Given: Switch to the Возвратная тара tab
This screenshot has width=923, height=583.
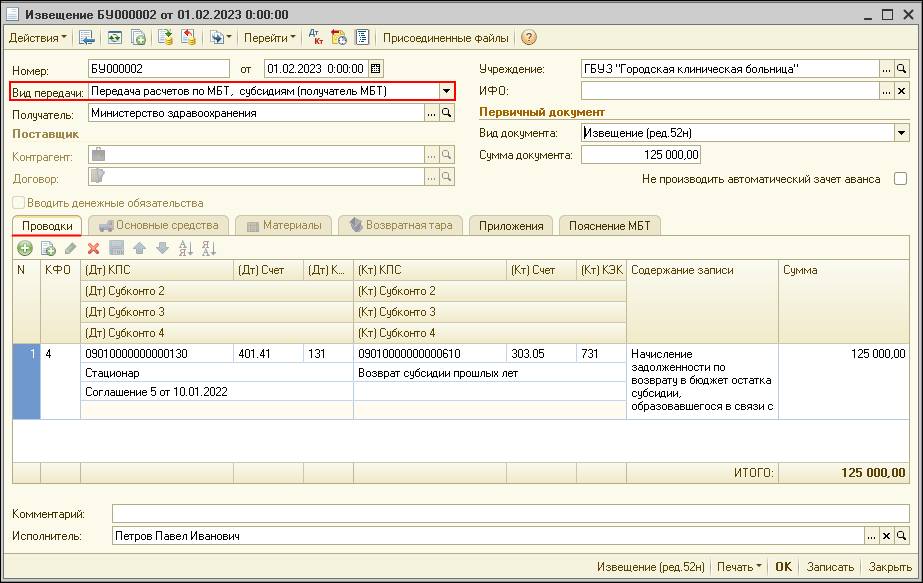Looking at the screenshot, I should [x=401, y=226].
